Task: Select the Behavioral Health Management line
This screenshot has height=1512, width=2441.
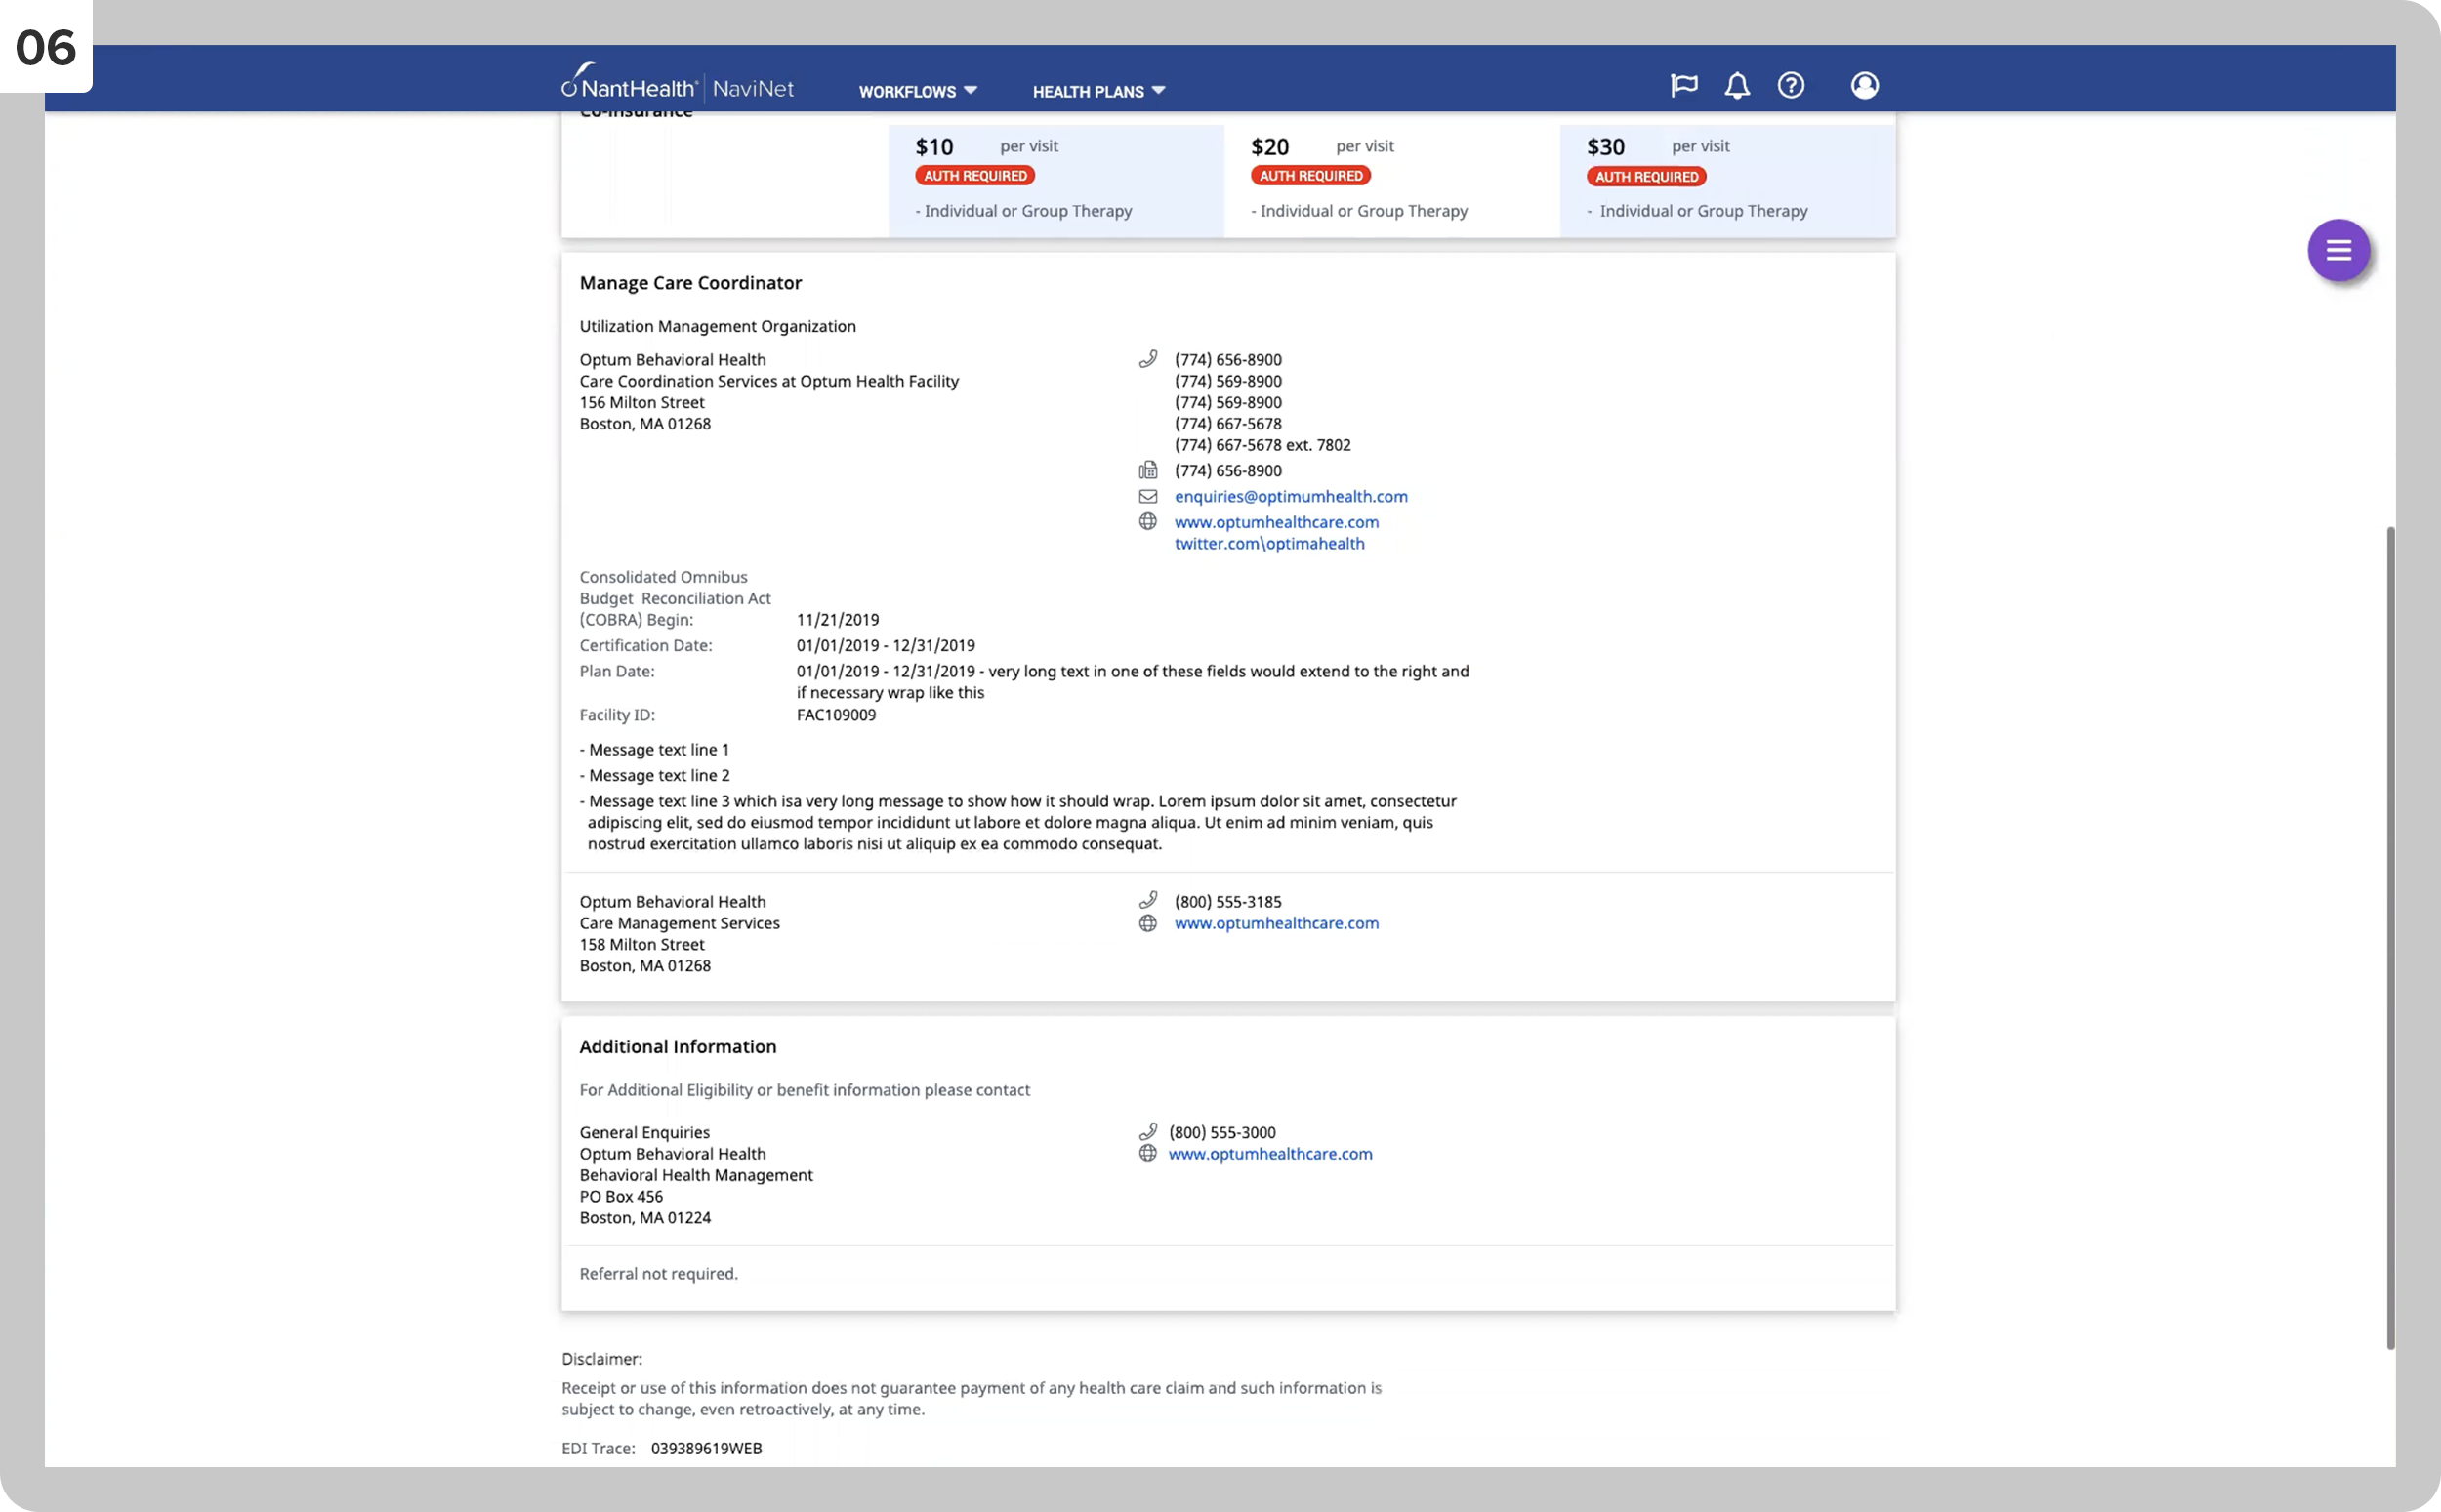Action: 696,1175
